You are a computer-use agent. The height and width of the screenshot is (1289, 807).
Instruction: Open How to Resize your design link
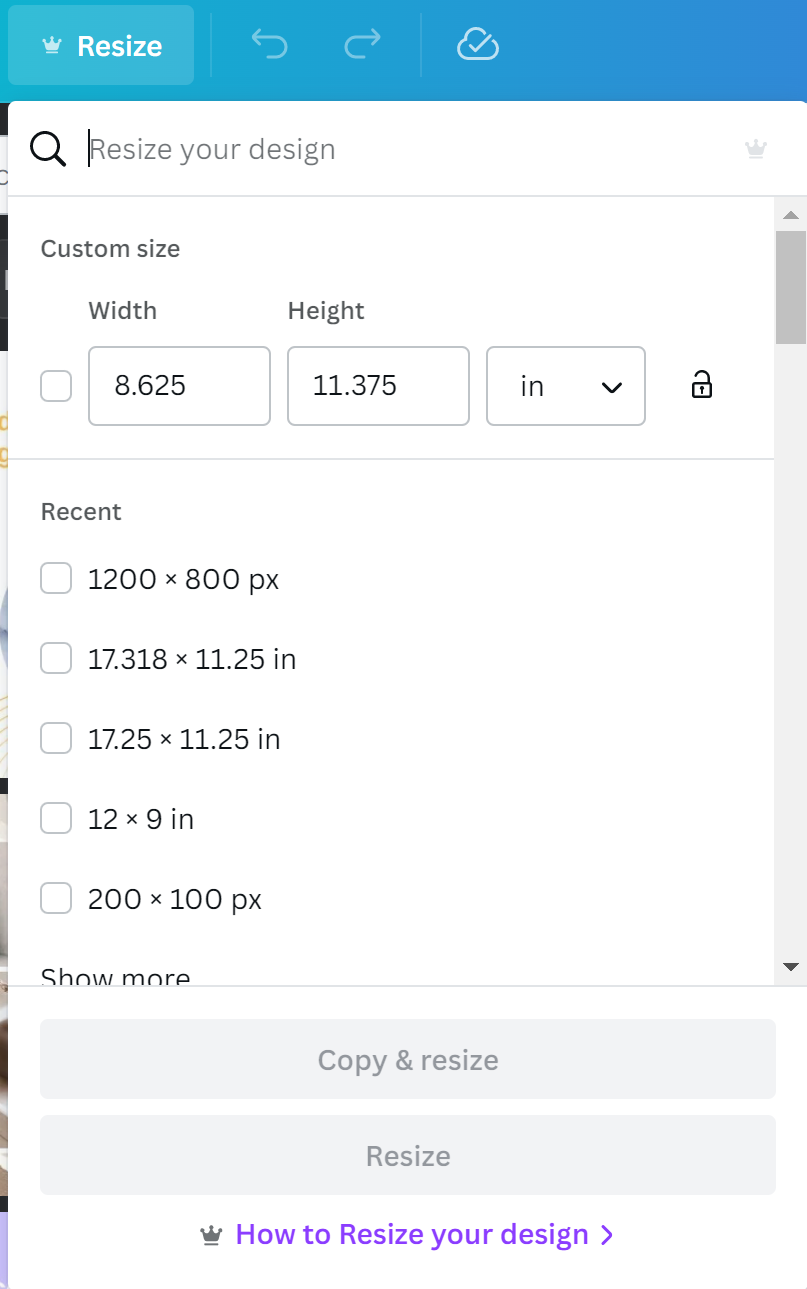tap(411, 1234)
